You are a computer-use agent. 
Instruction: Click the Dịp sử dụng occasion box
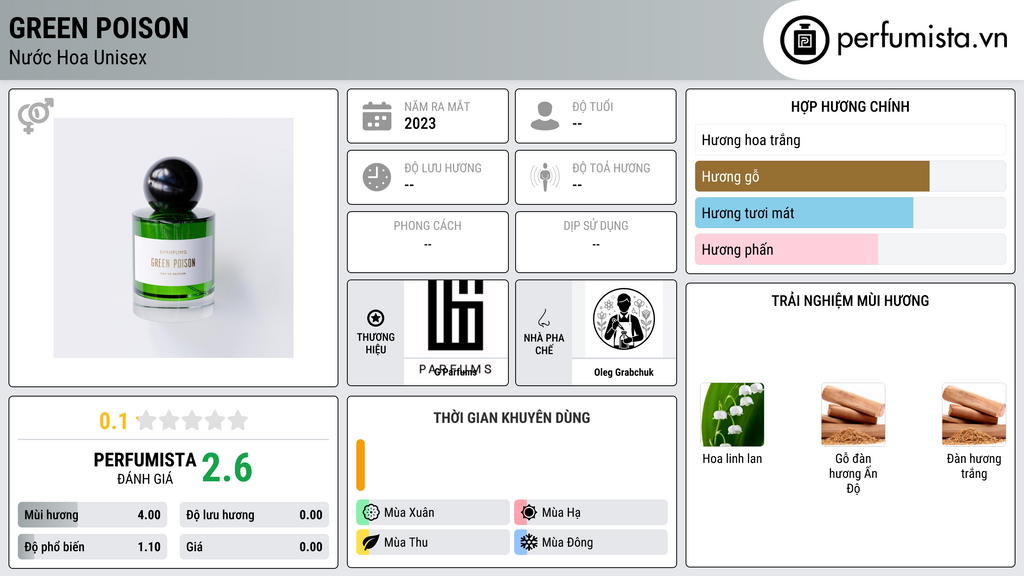[596, 242]
